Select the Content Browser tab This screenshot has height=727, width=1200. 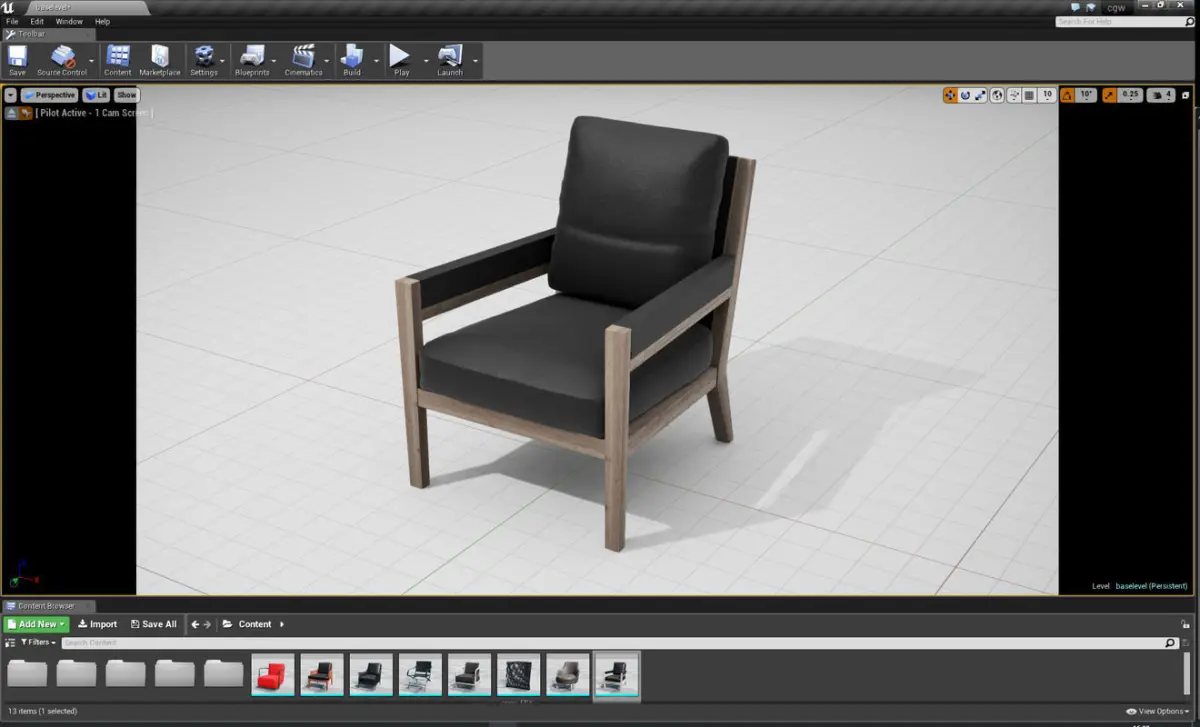point(50,606)
